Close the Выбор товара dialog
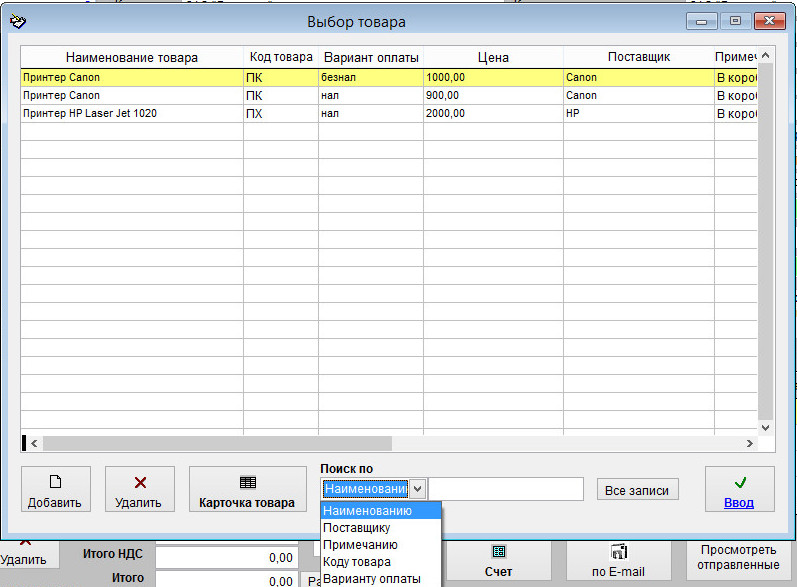Viewport: 797px width, 587px height. [x=770, y=21]
